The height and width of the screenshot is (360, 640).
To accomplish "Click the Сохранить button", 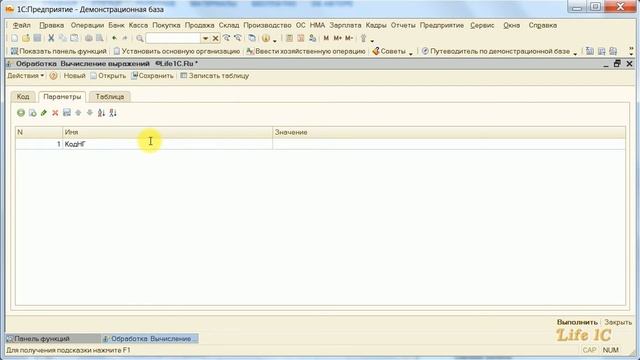I will click(152, 76).
